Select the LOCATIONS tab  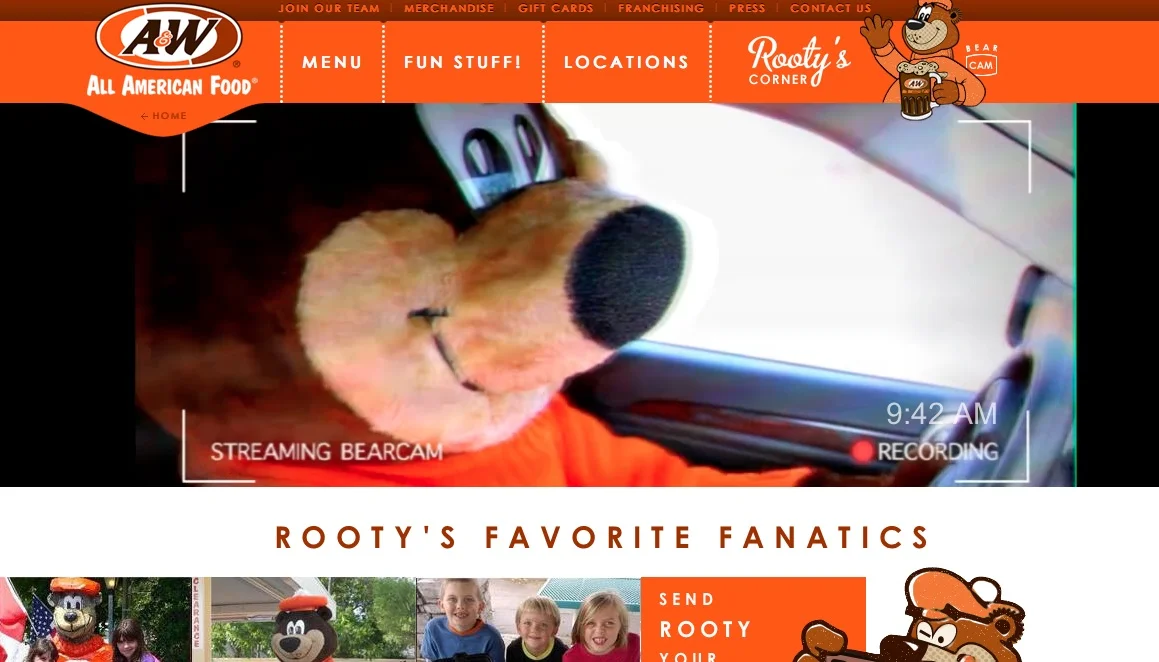point(626,62)
